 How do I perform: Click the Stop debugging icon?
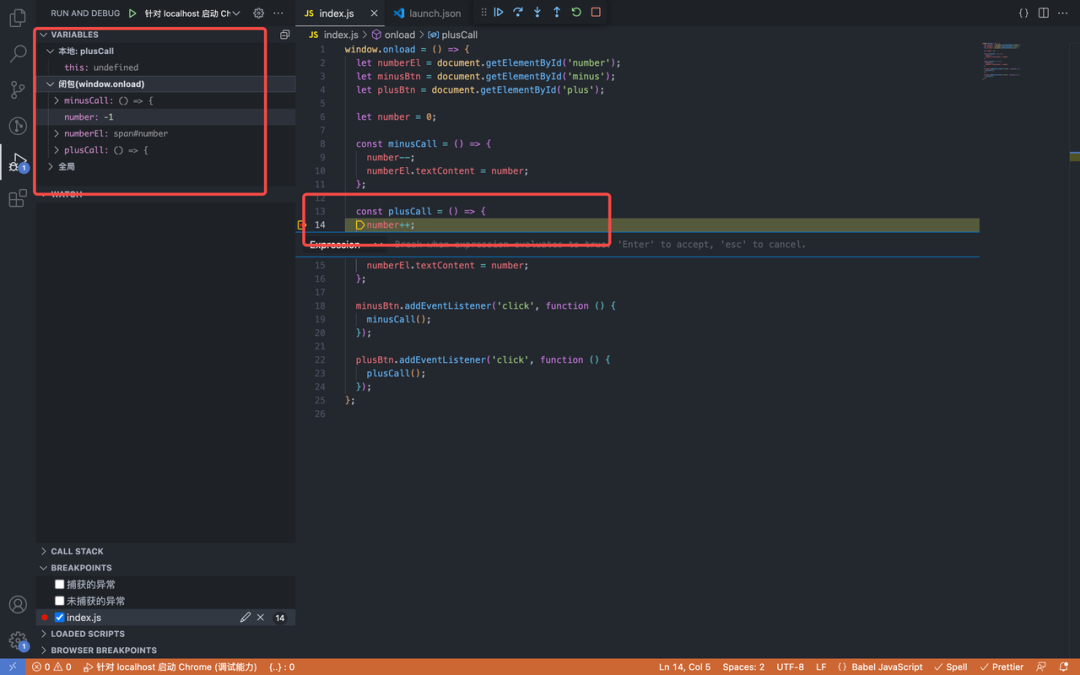point(594,12)
